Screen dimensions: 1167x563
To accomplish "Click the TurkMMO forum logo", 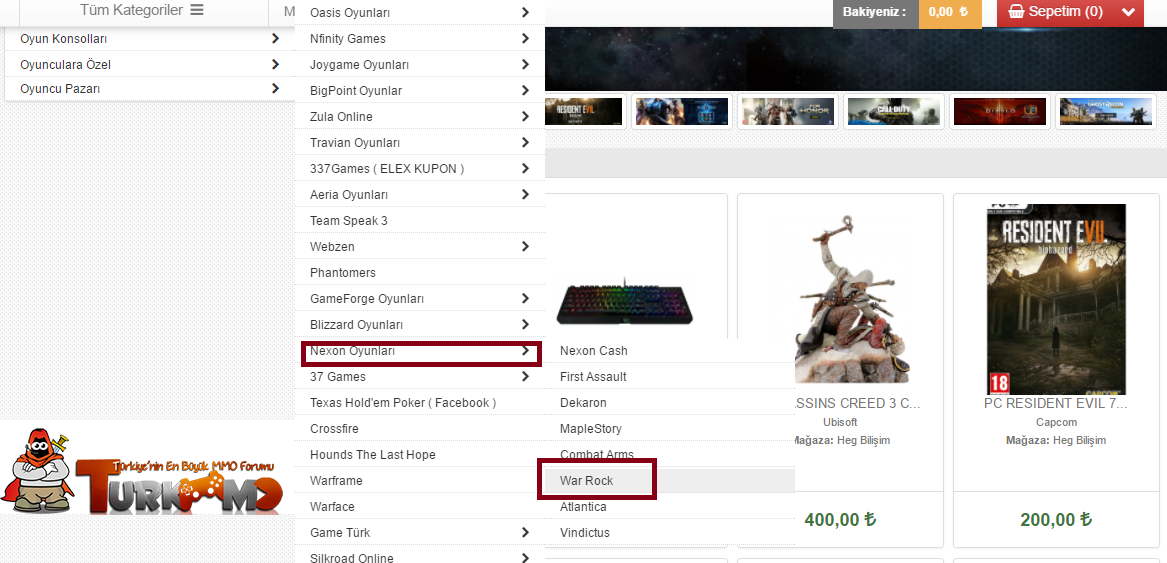I will [x=142, y=471].
